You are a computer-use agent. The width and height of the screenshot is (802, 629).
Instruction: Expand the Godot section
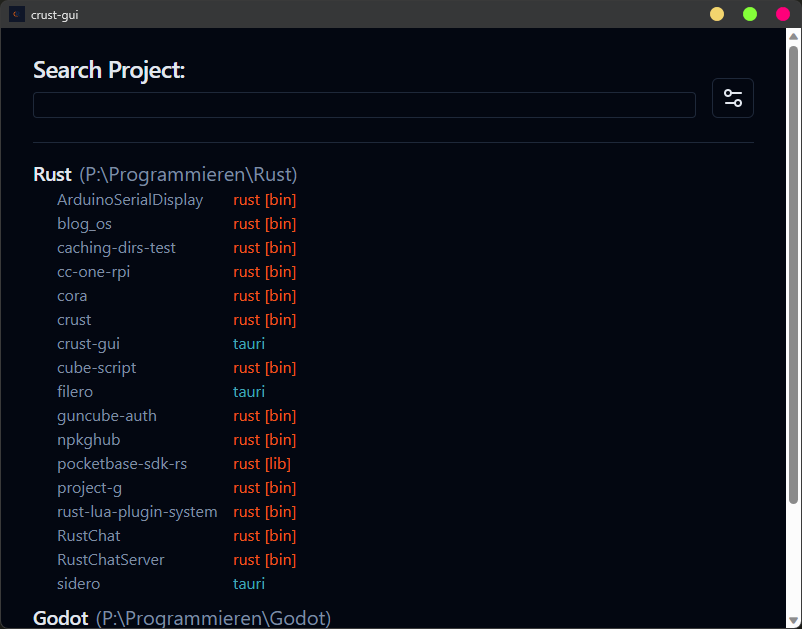tap(60, 618)
